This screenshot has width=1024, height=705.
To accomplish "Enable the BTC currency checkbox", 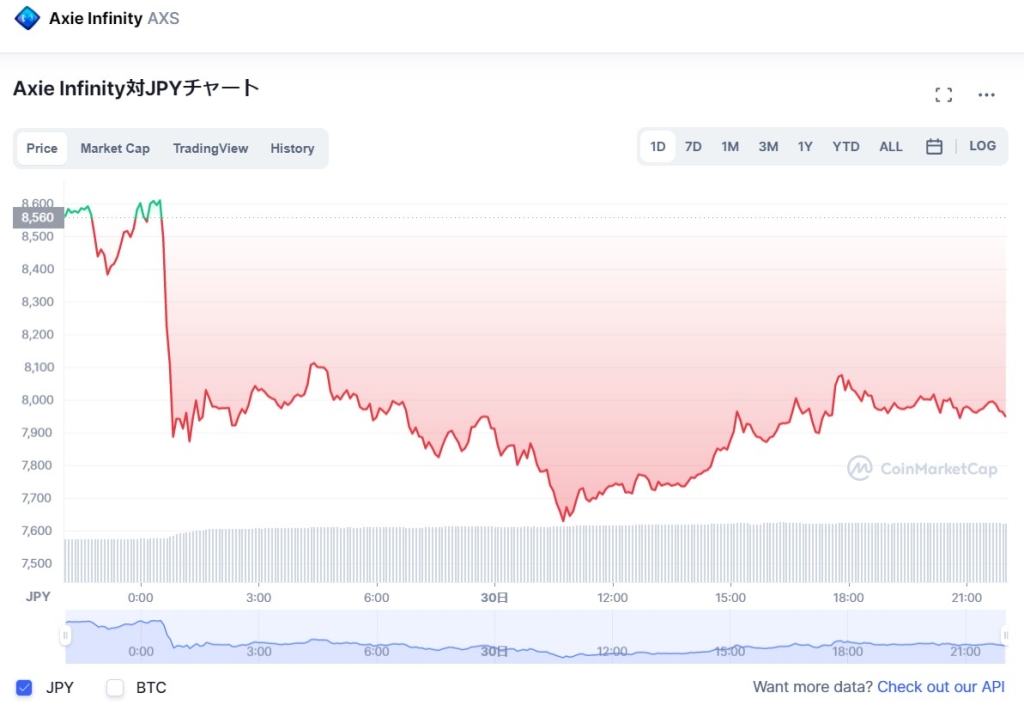I will point(115,688).
